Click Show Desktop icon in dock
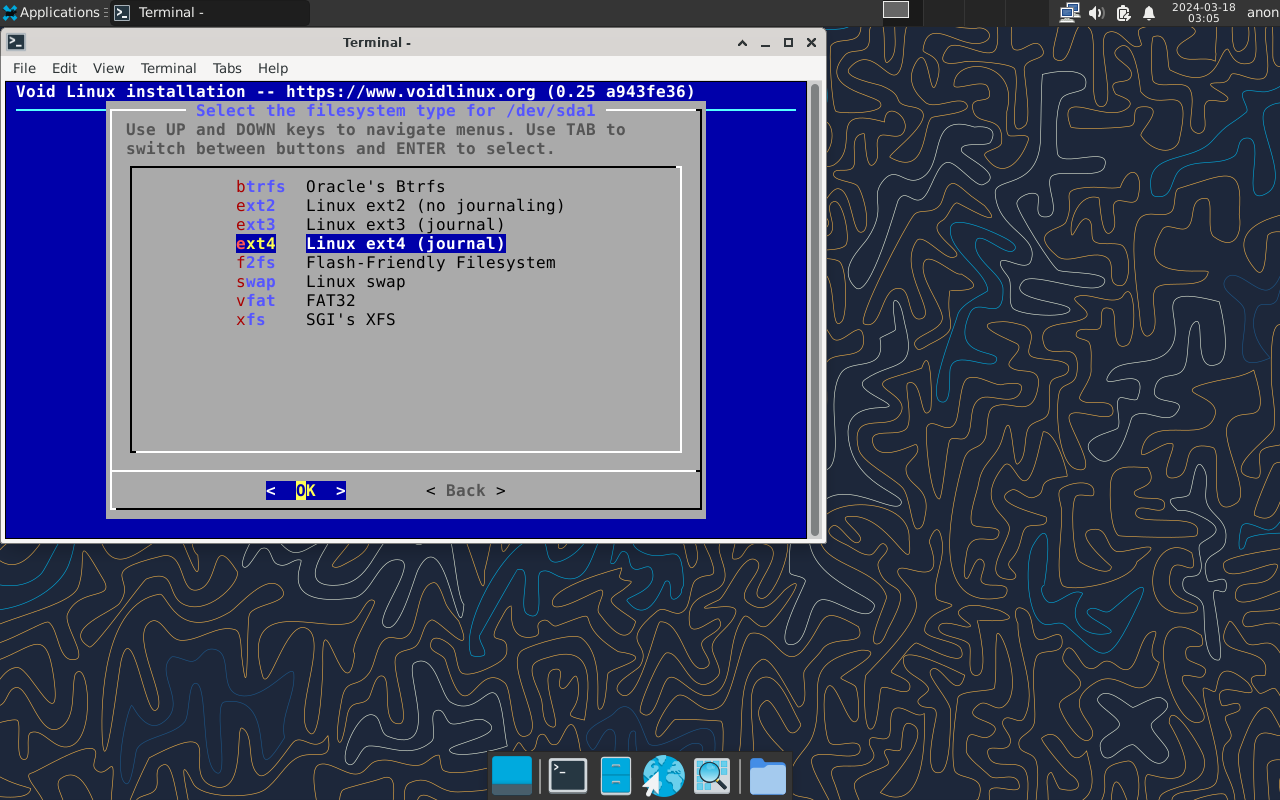The height and width of the screenshot is (800, 1280). click(512, 776)
